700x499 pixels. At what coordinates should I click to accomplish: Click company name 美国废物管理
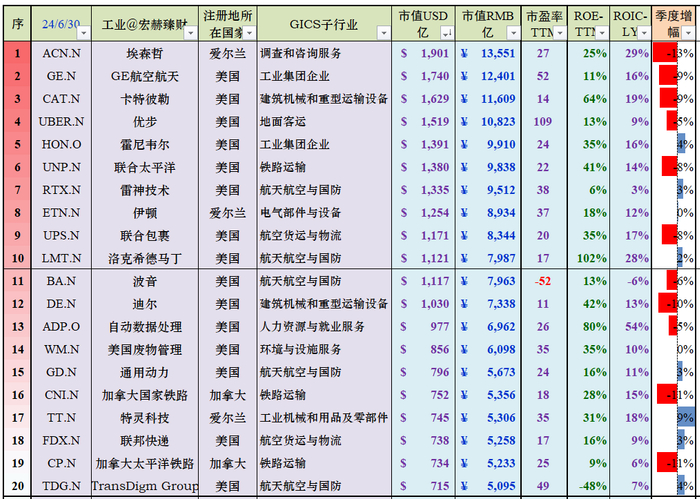point(145,349)
